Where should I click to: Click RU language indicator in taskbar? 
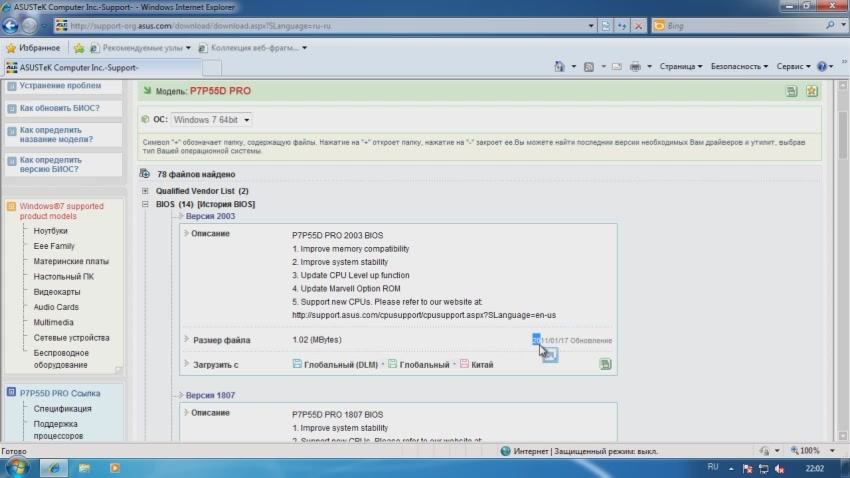pos(713,467)
